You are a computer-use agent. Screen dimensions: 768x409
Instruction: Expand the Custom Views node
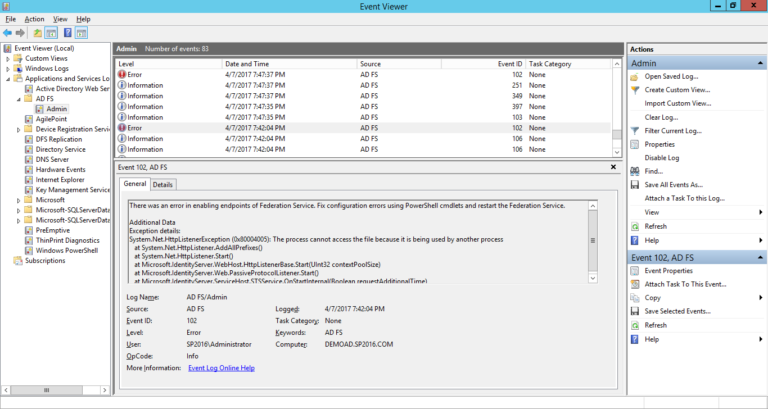(8, 59)
